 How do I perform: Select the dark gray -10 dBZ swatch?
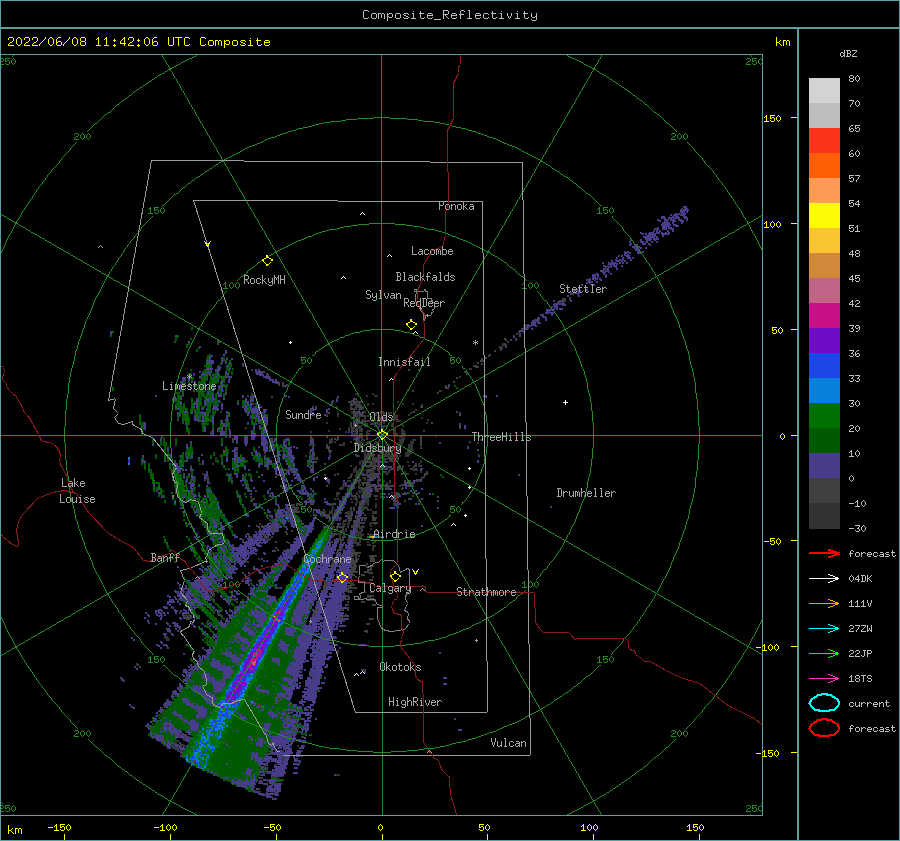(824, 516)
